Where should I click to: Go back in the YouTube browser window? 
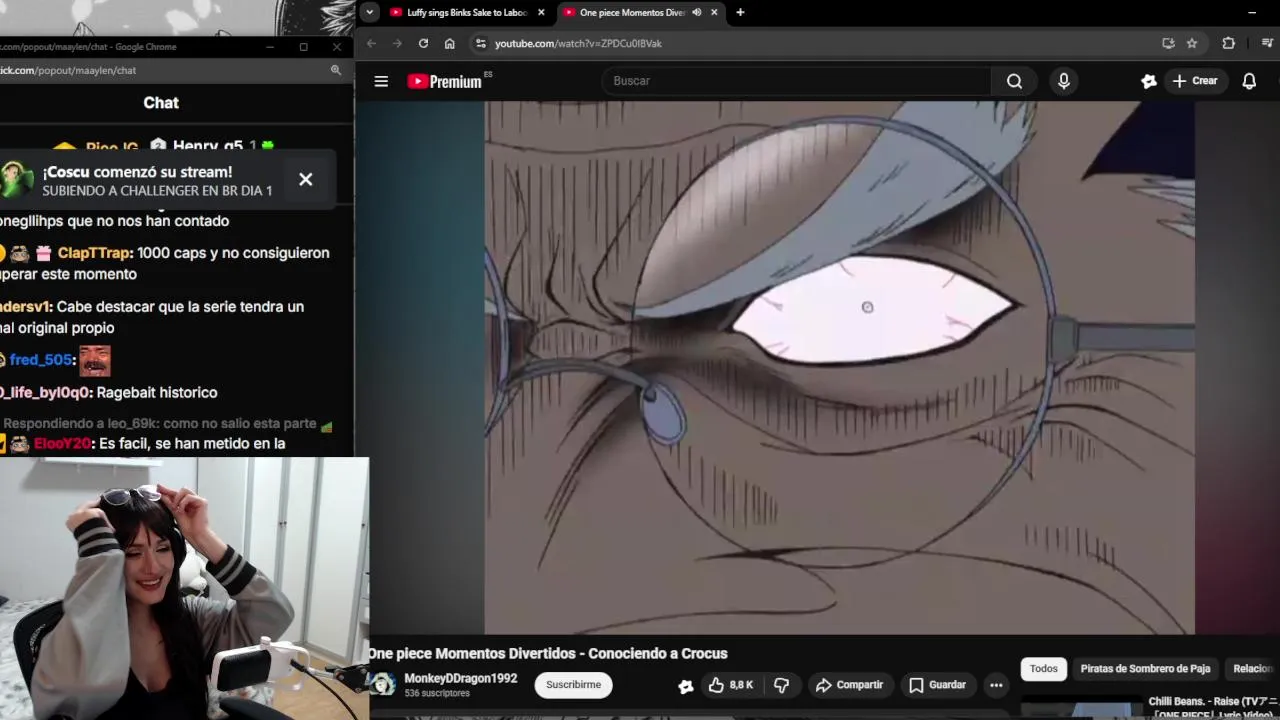point(371,43)
